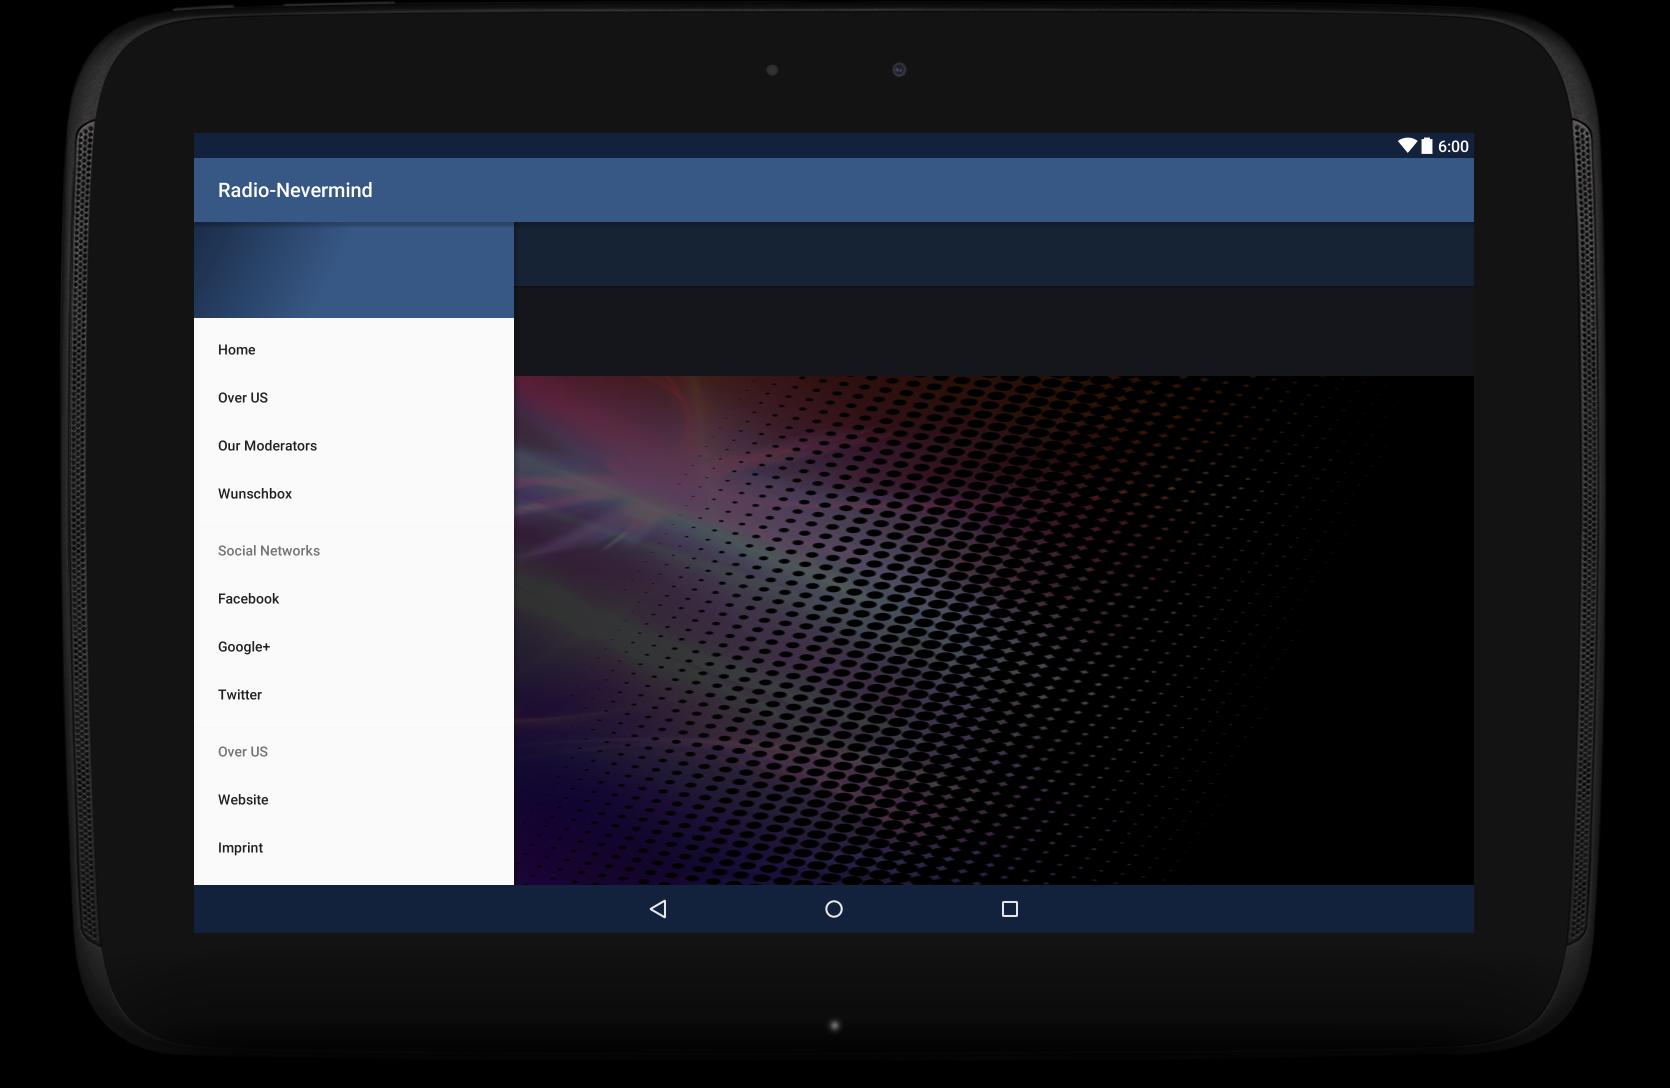Tap the 6:00 clock in status bar
This screenshot has height=1088, width=1670.
[1453, 147]
